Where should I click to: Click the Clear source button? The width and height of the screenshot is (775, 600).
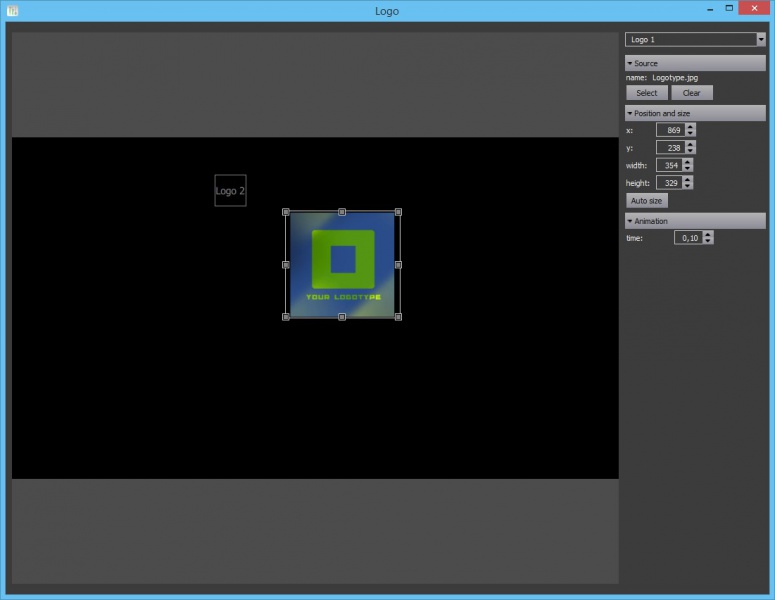[x=691, y=93]
